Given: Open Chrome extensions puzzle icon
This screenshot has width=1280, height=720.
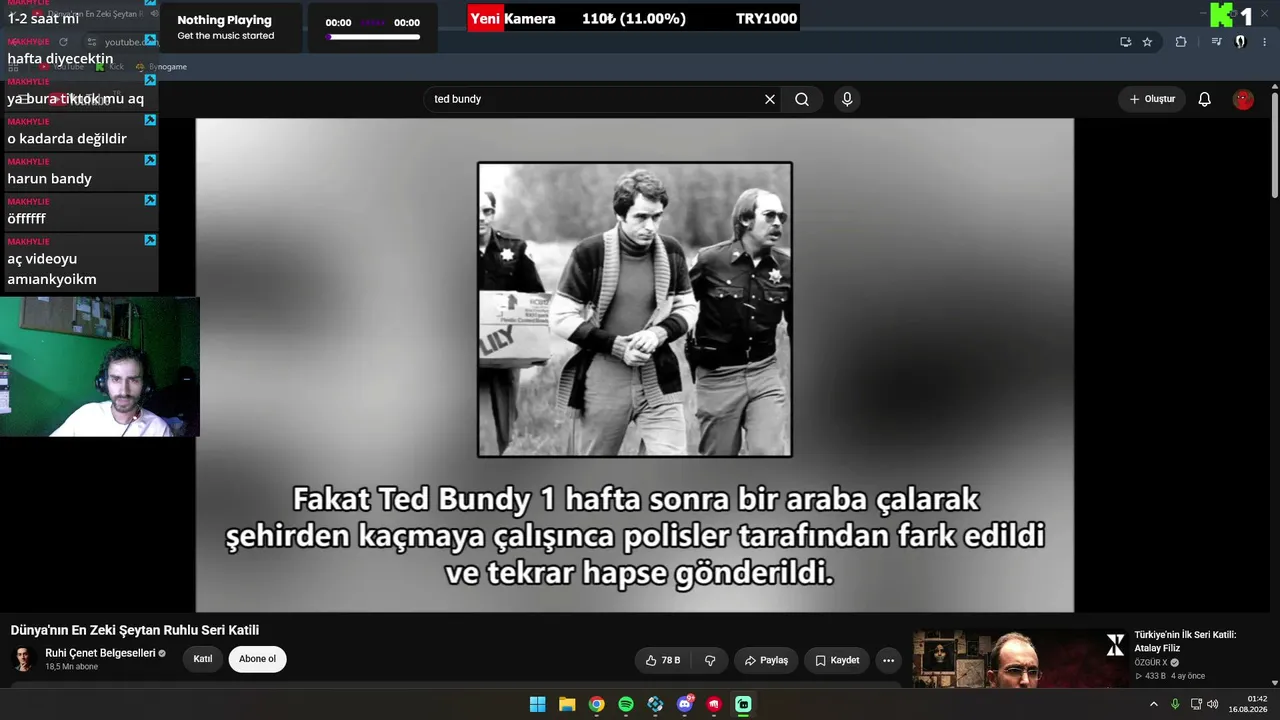Looking at the screenshot, I should [1181, 42].
